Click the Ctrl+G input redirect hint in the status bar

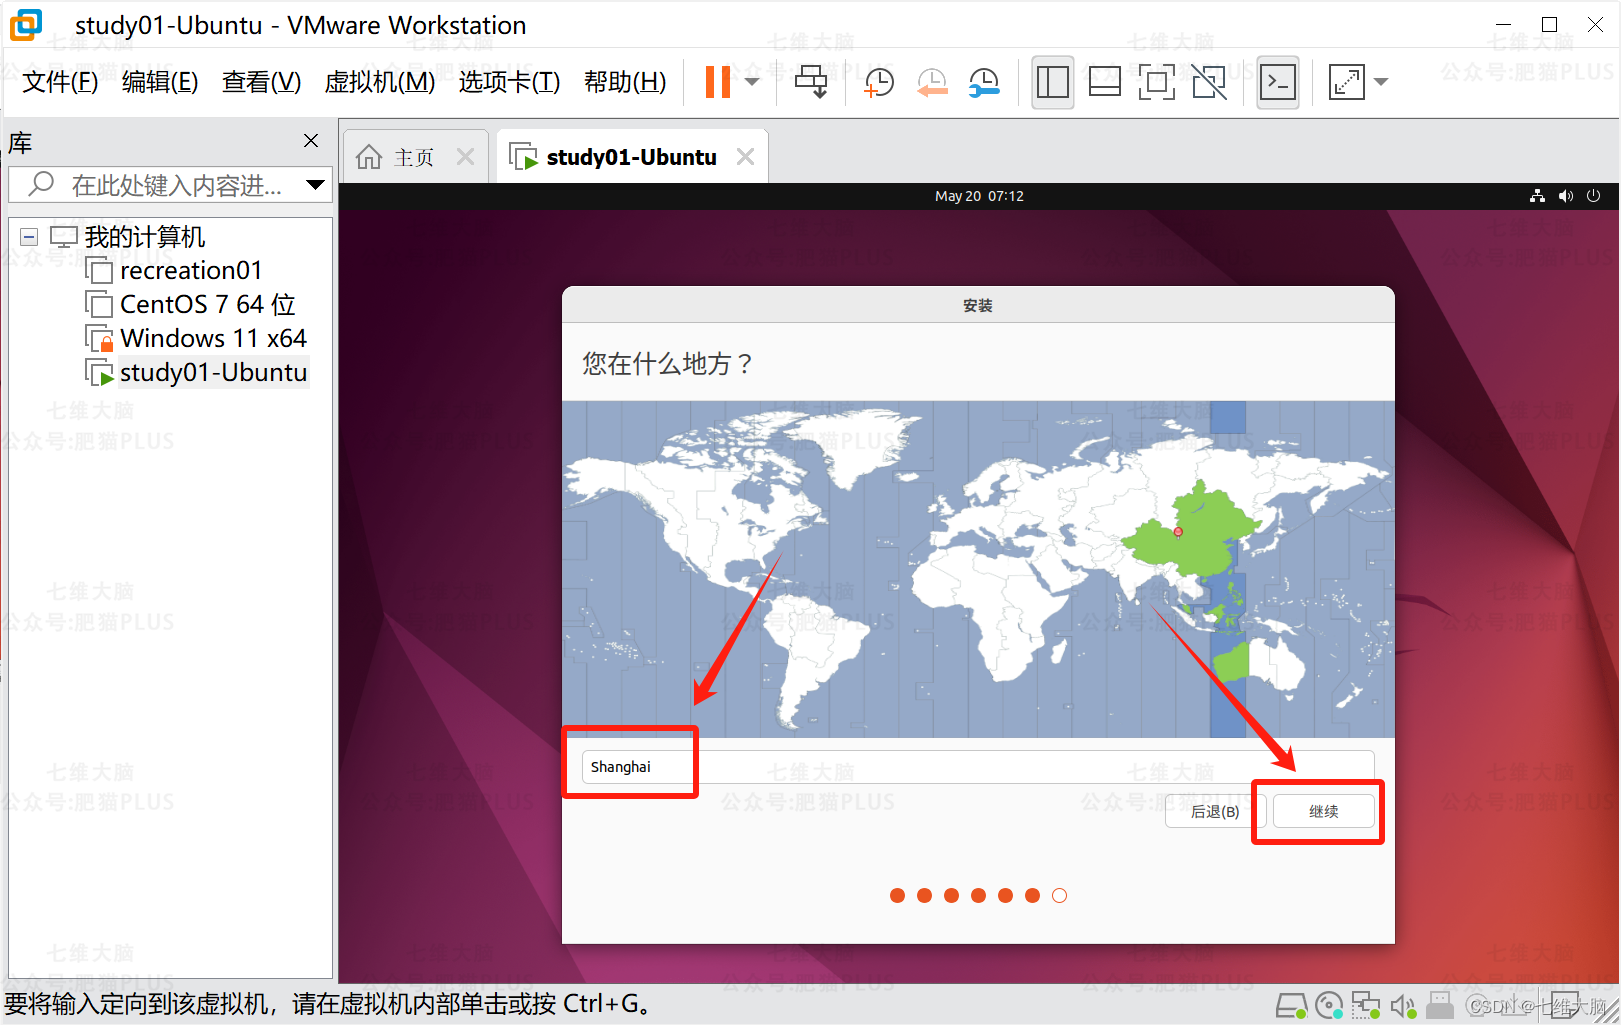click(328, 1004)
